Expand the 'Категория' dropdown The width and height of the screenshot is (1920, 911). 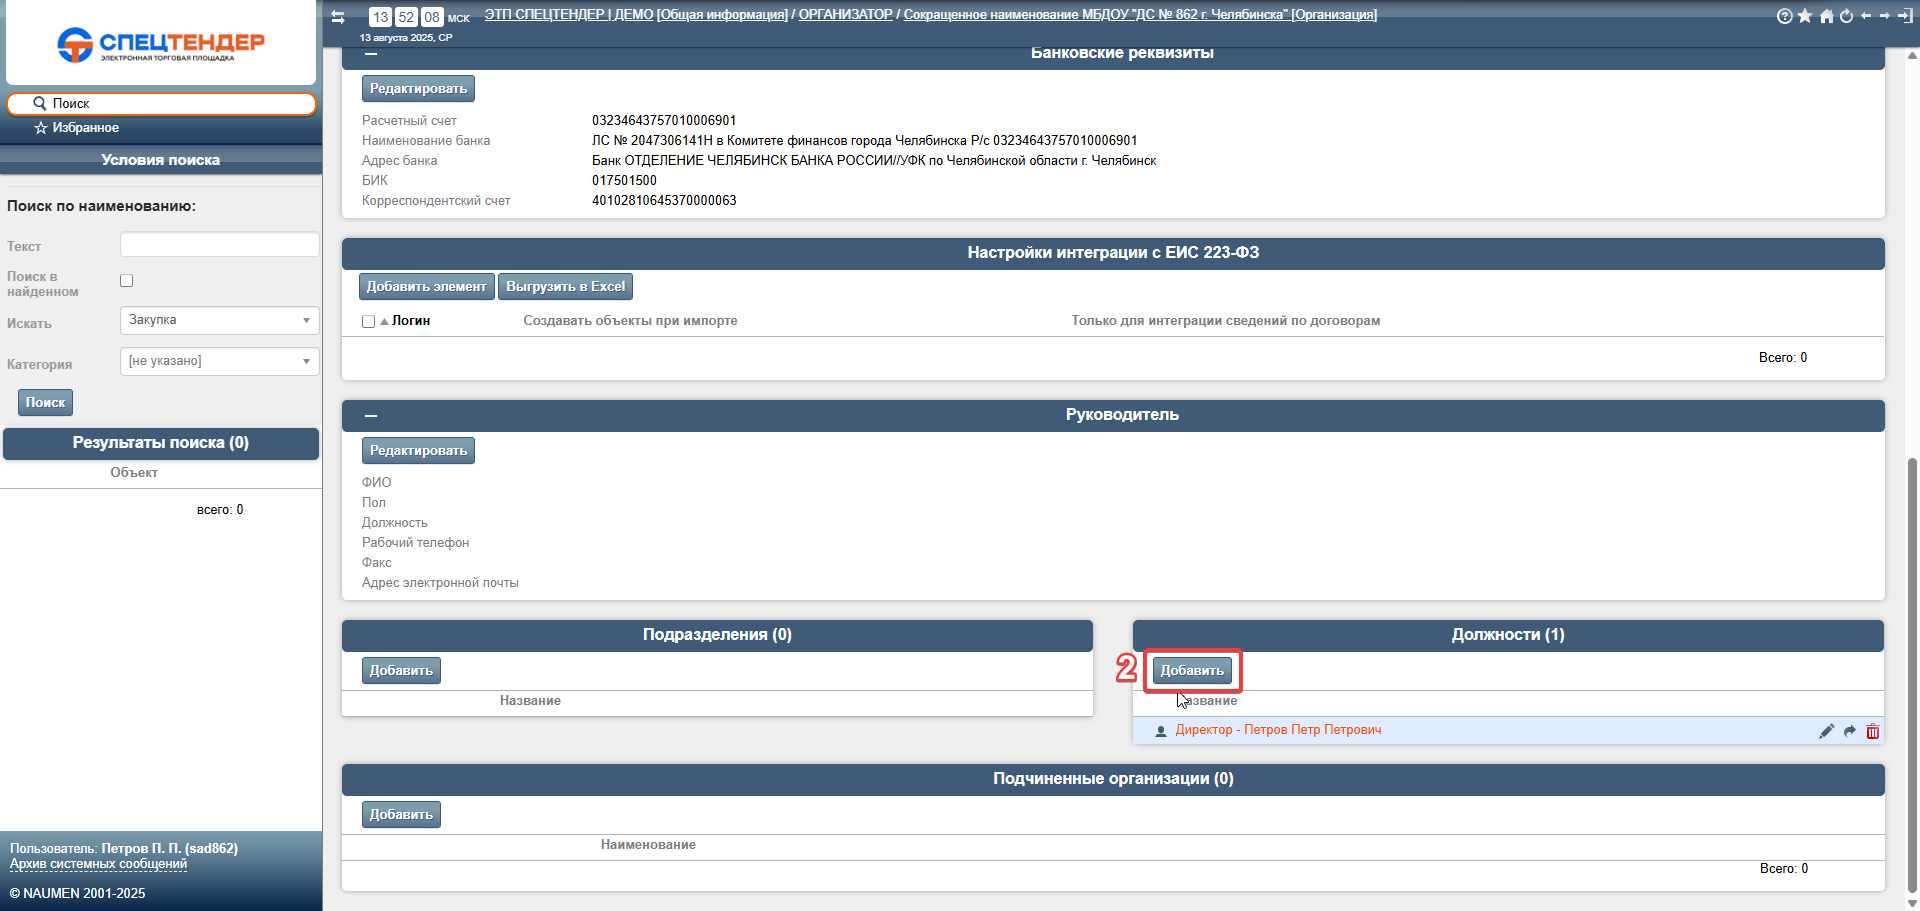219,361
